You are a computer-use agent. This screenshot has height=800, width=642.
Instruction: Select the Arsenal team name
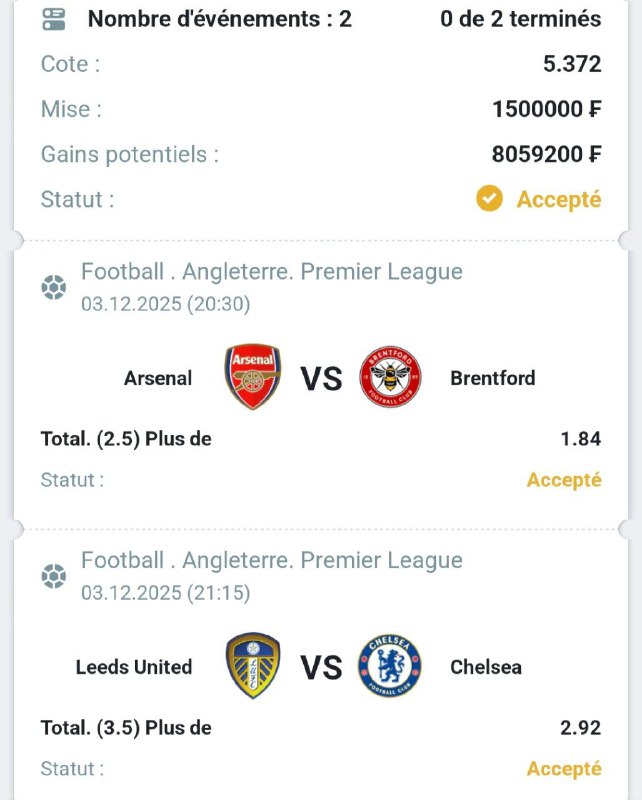point(158,378)
